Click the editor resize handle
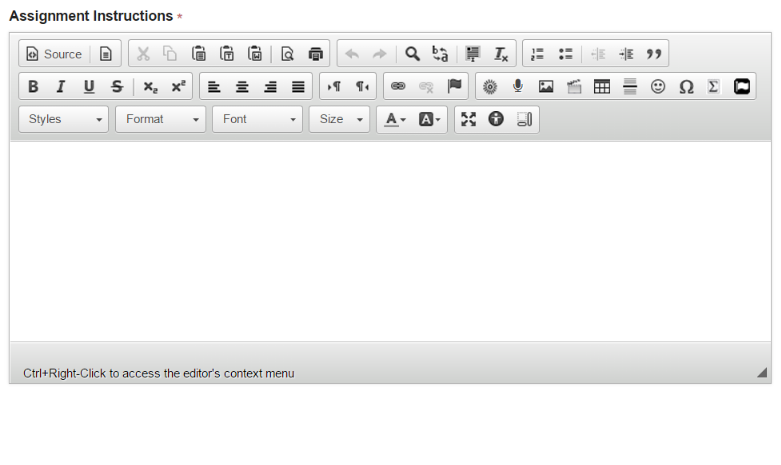The height and width of the screenshot is (465, 781). point(762,372)
